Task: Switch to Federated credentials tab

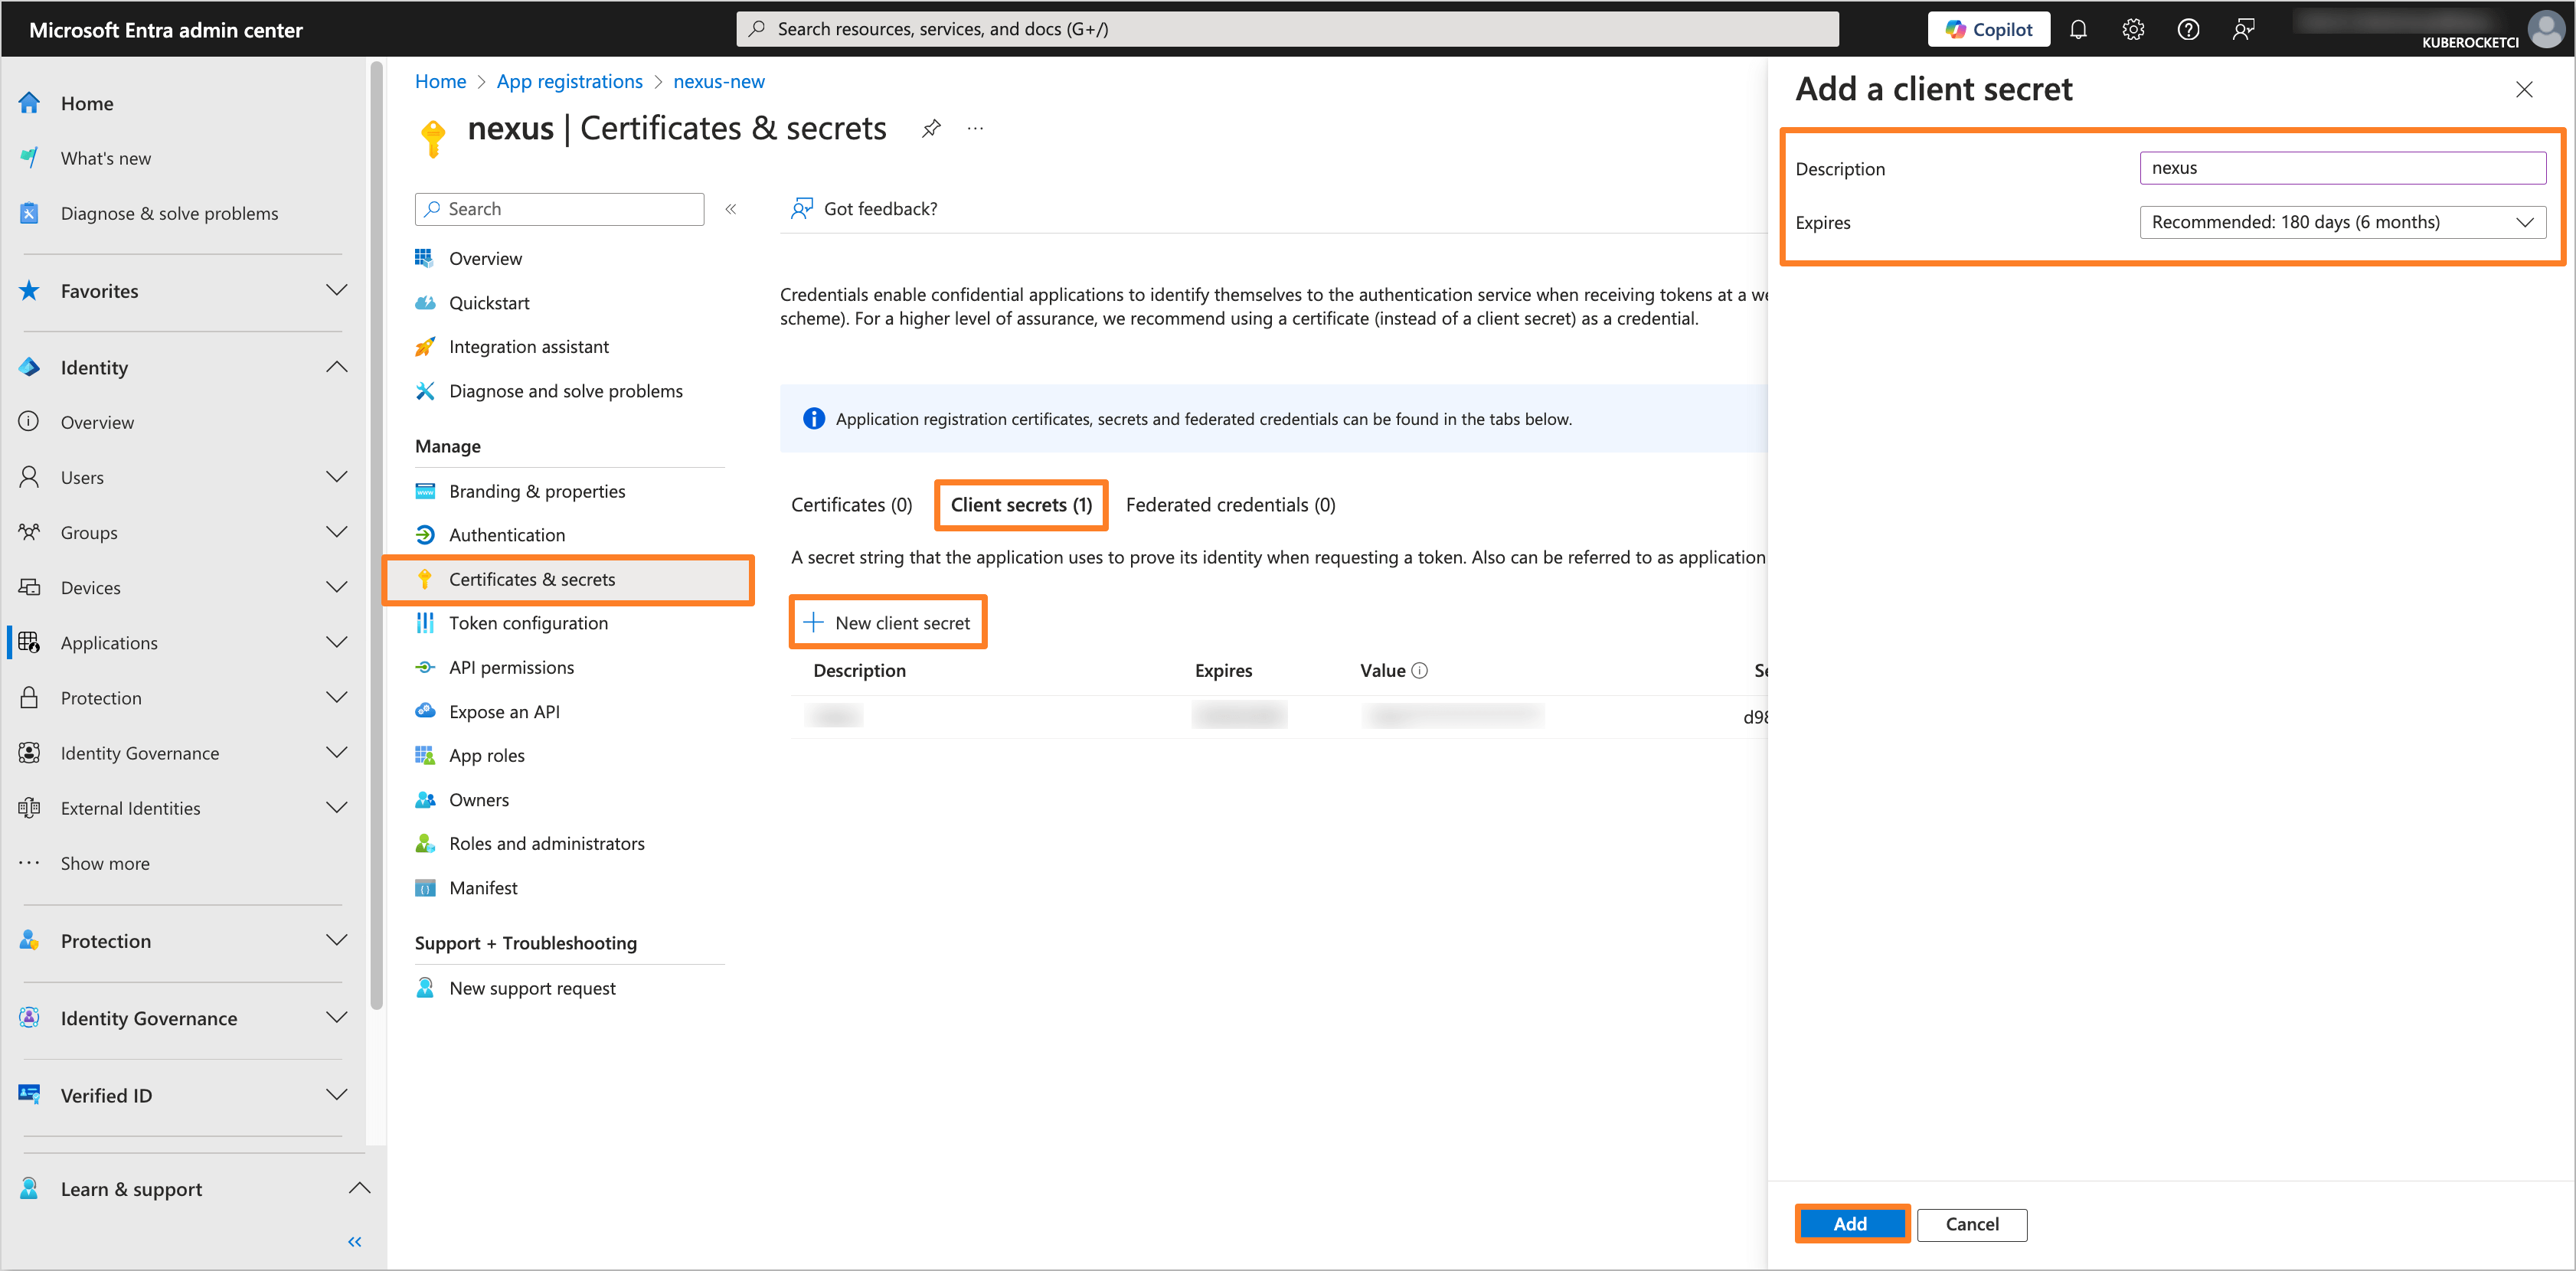Action: 1231,504
